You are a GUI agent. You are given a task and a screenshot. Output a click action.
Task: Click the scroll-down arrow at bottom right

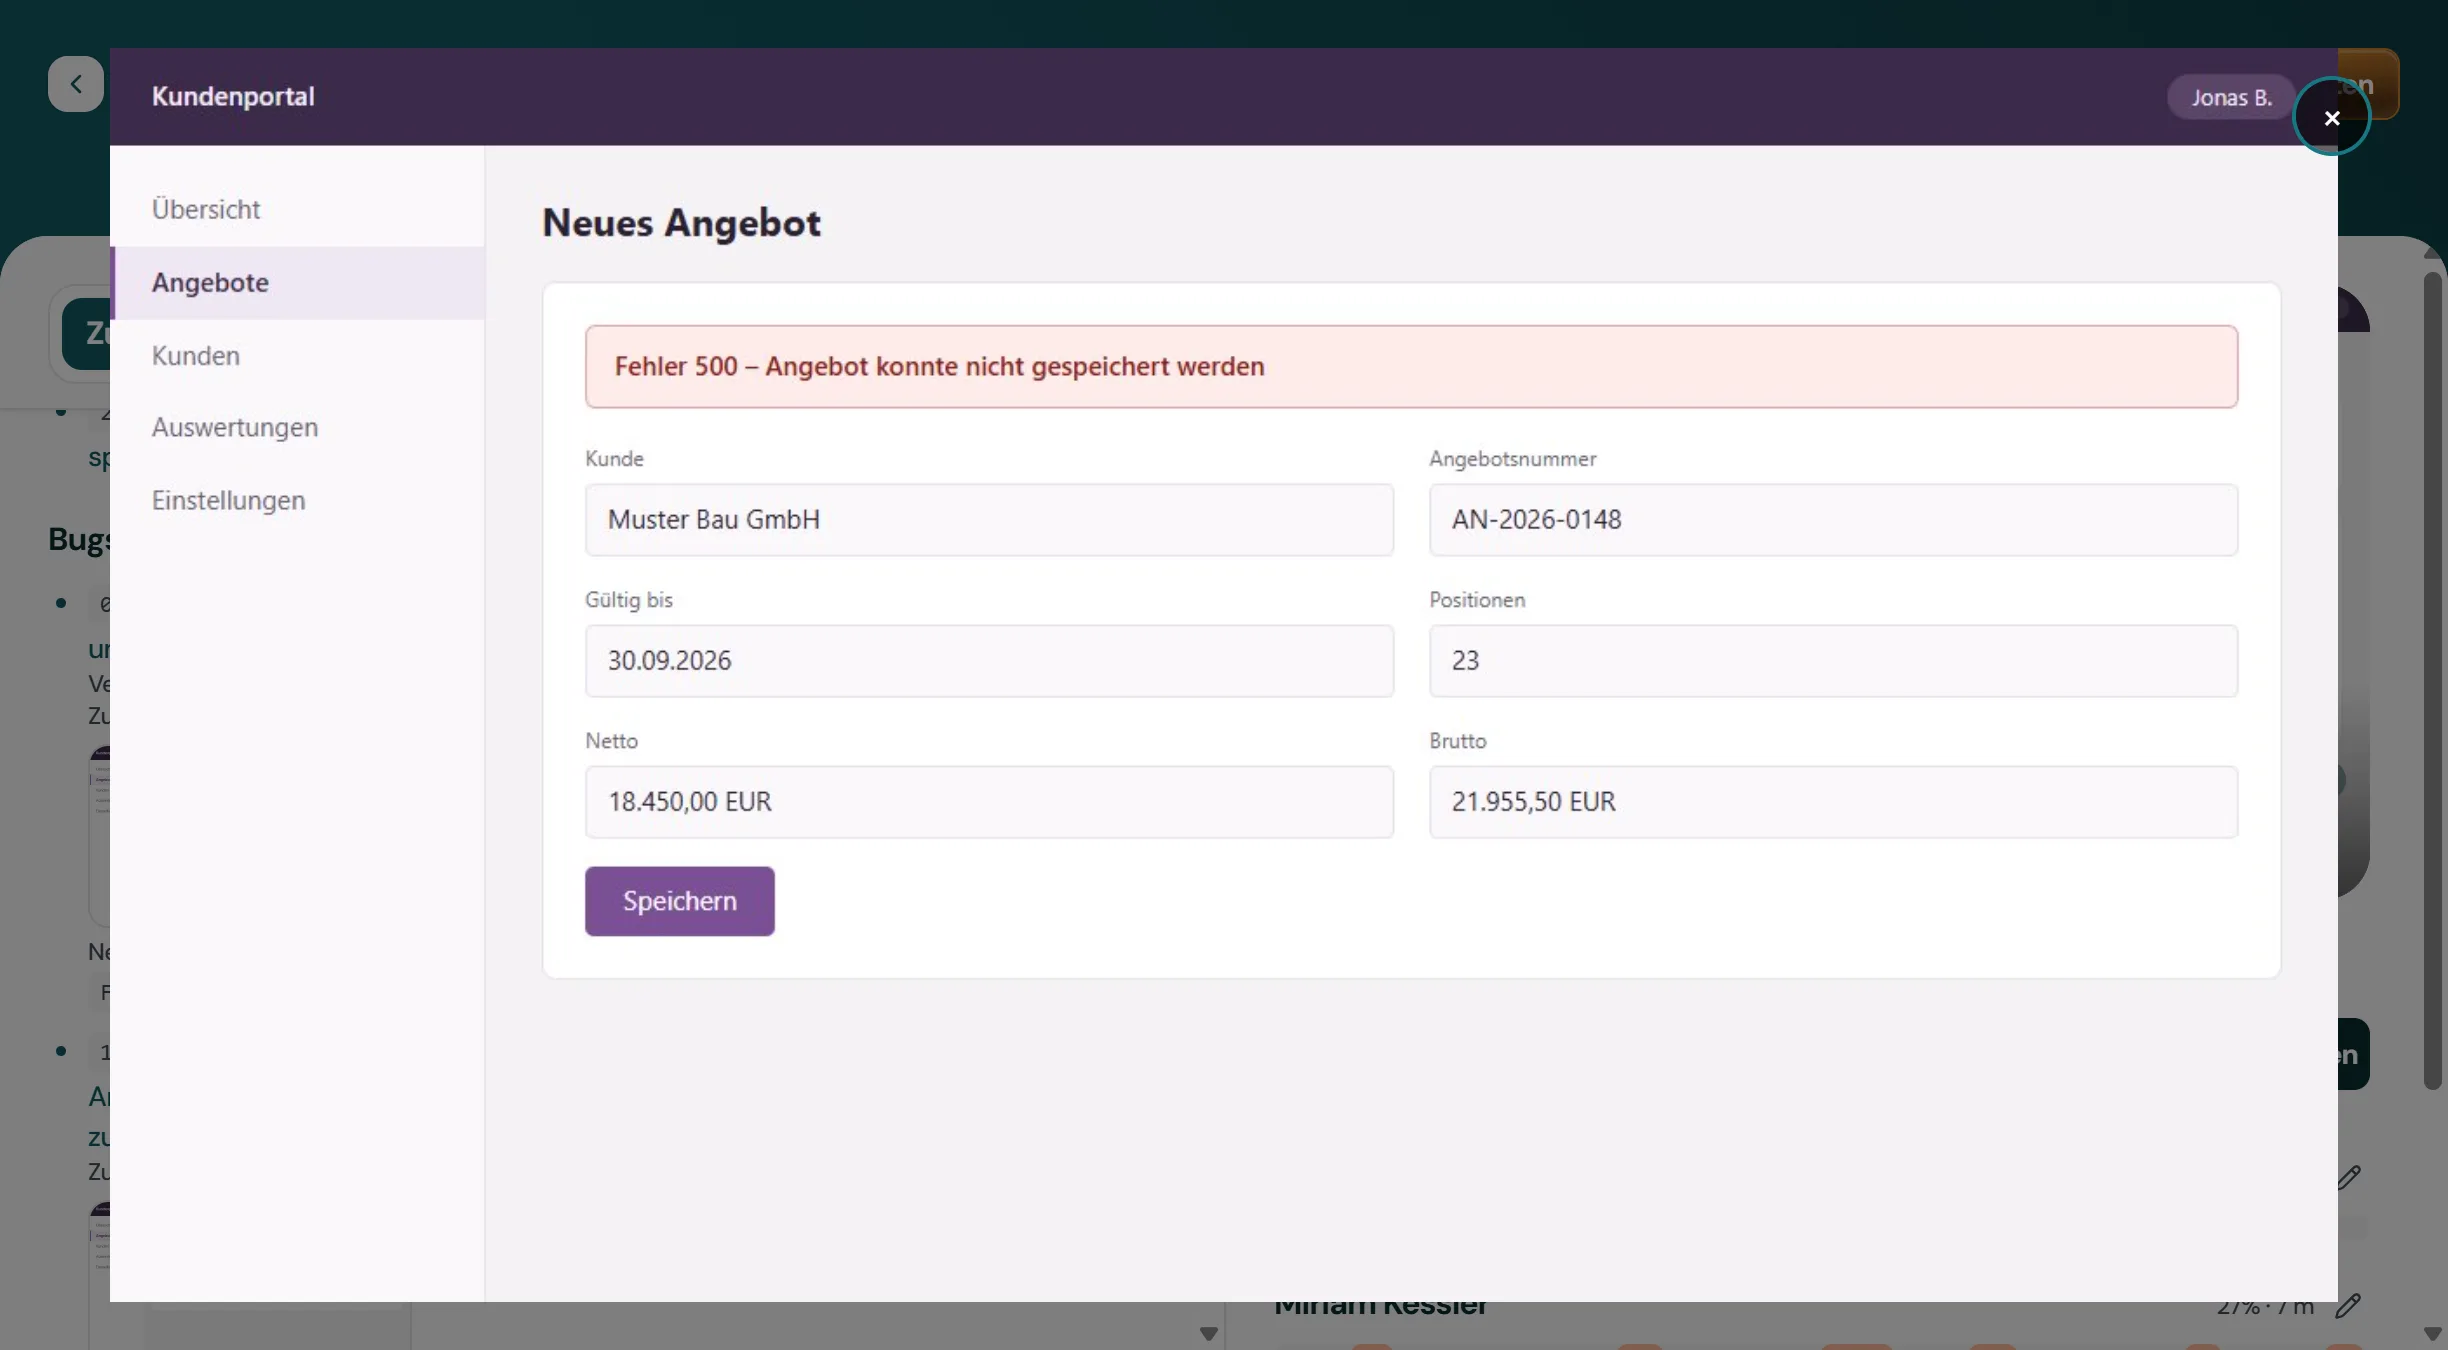(x=2433, y=1334)
